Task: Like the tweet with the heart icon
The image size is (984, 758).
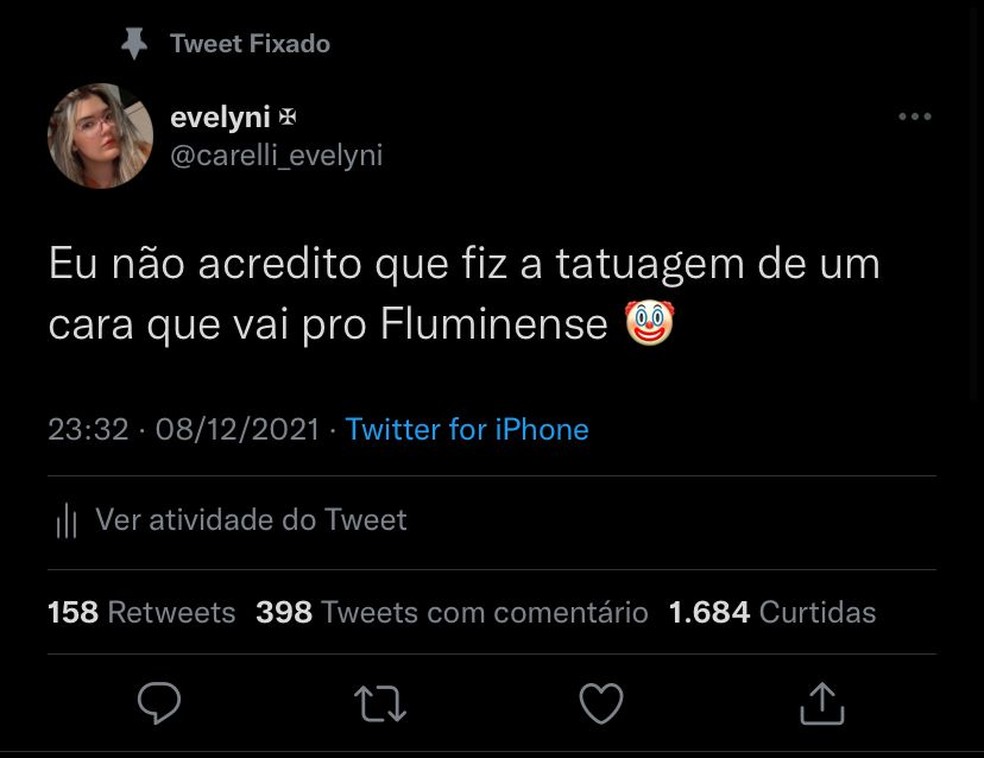Action: coord(601,703)
